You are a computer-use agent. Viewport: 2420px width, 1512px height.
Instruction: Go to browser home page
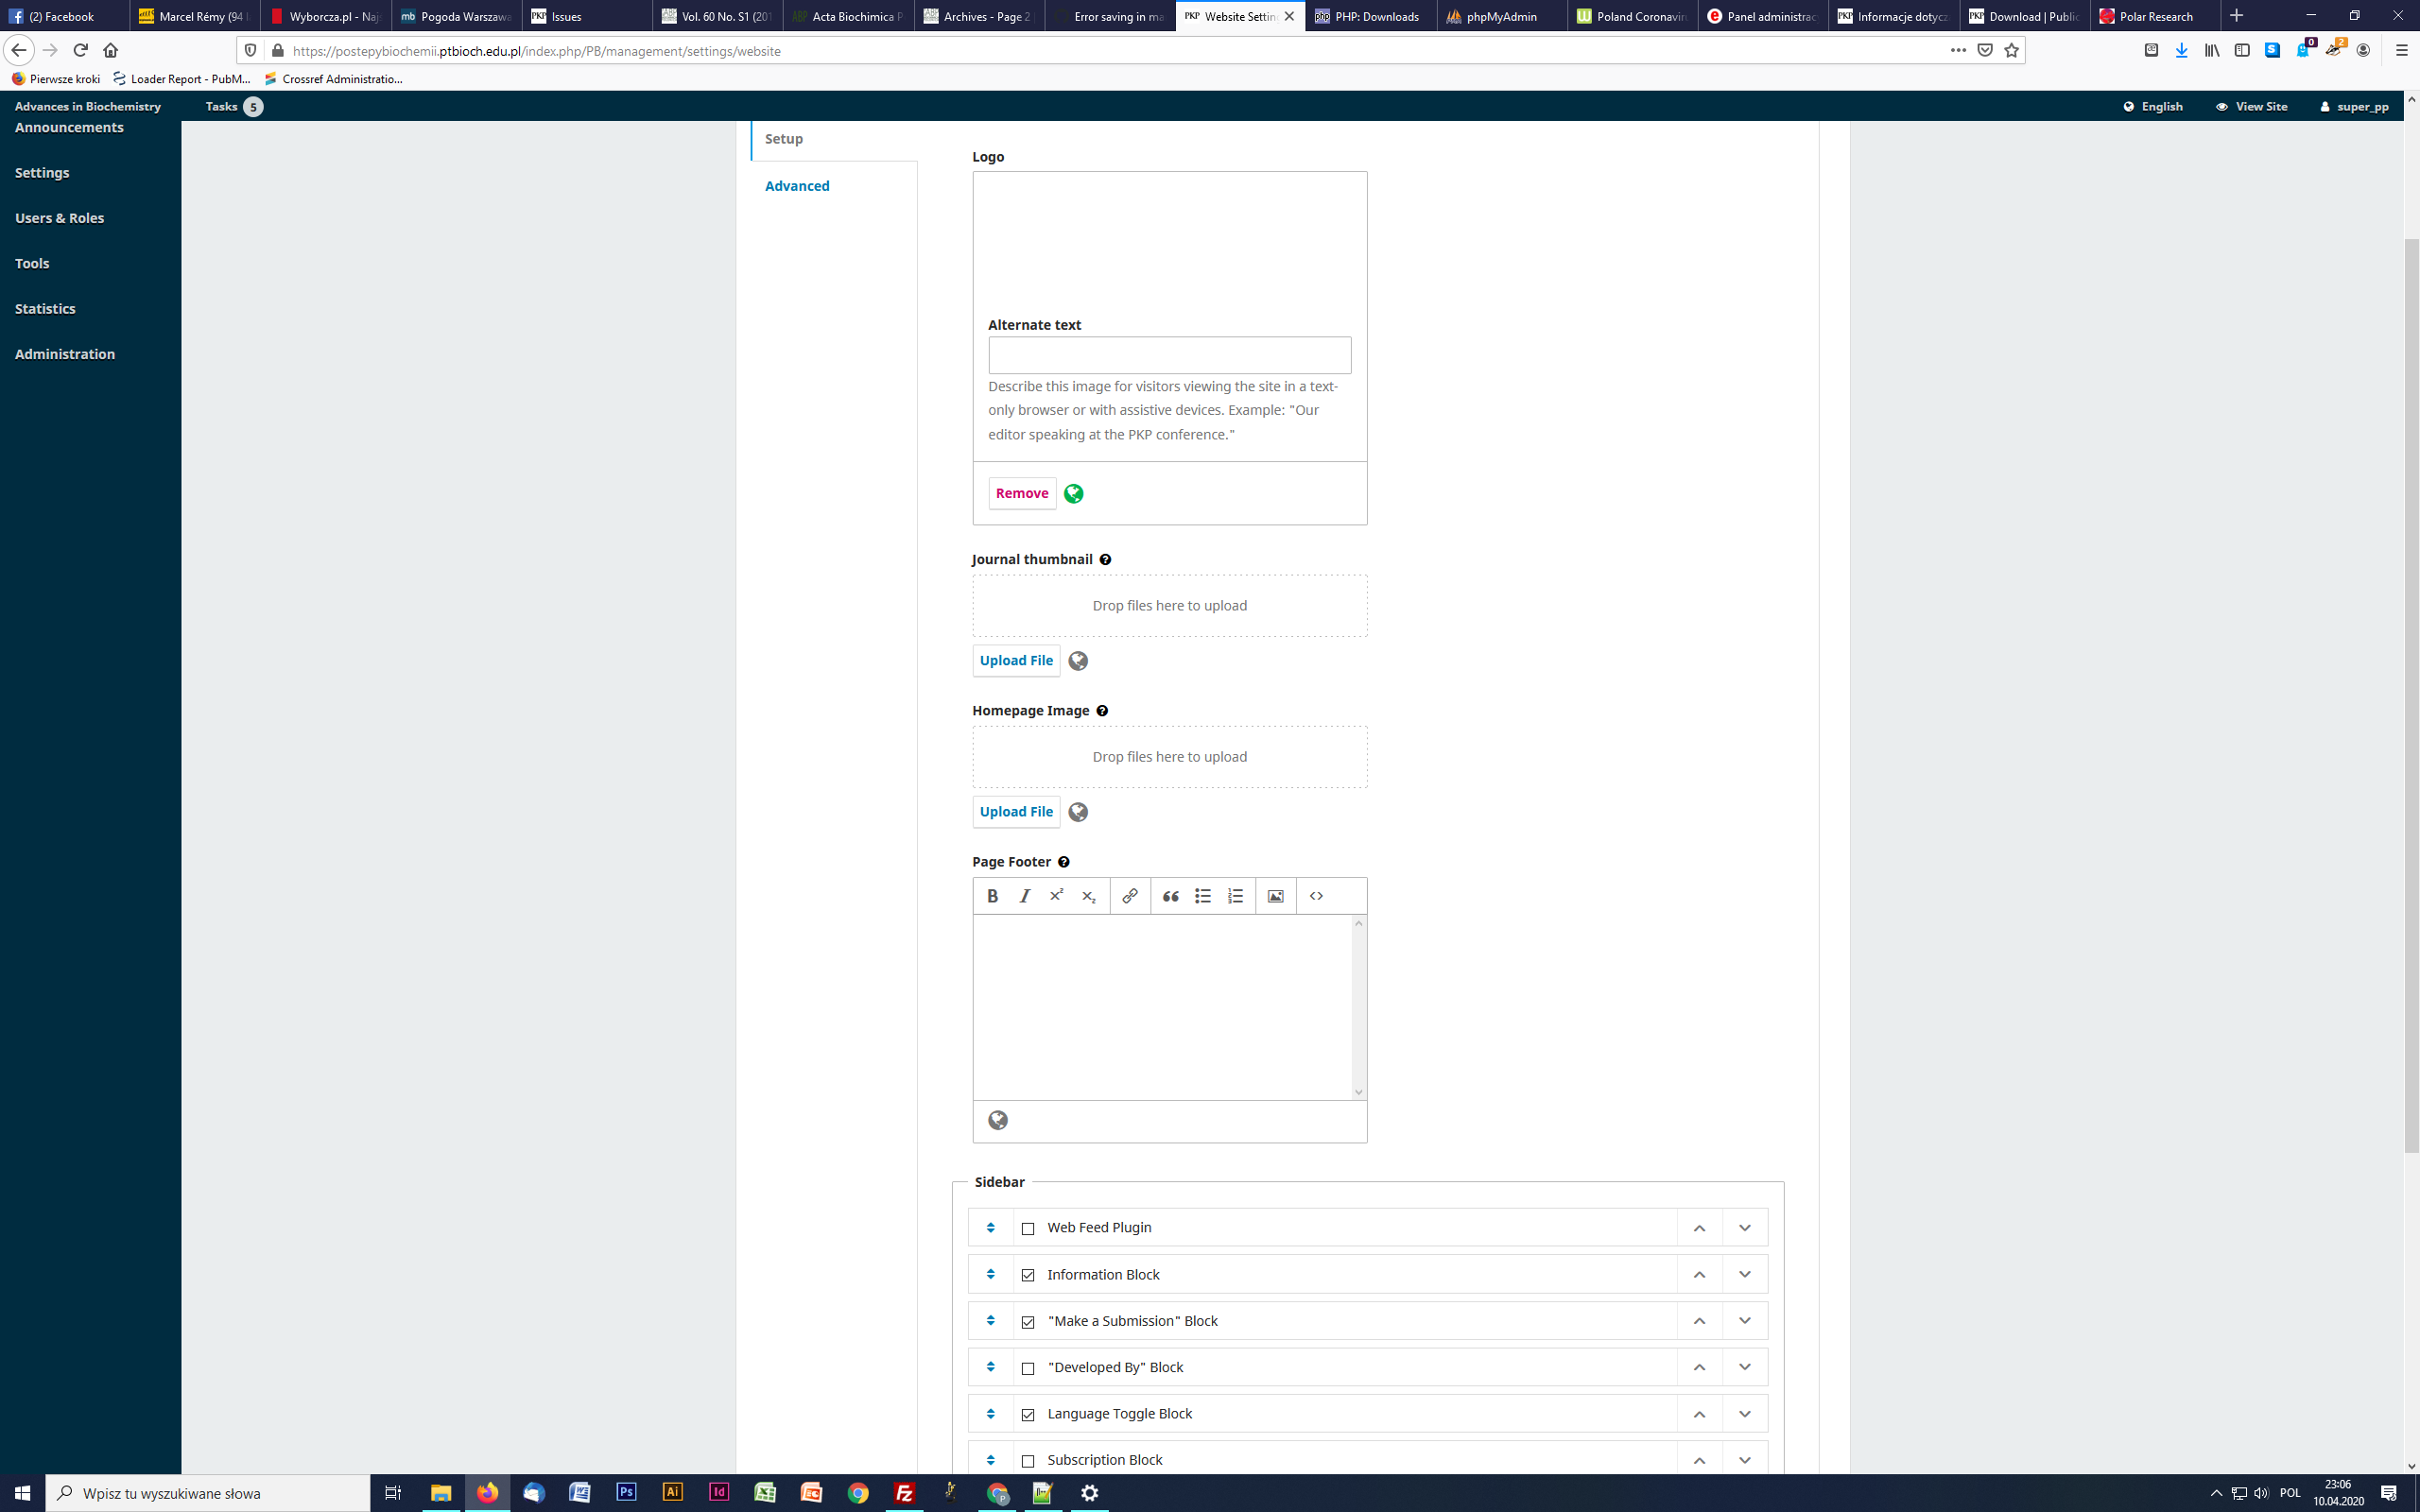[x=111, y=50]
